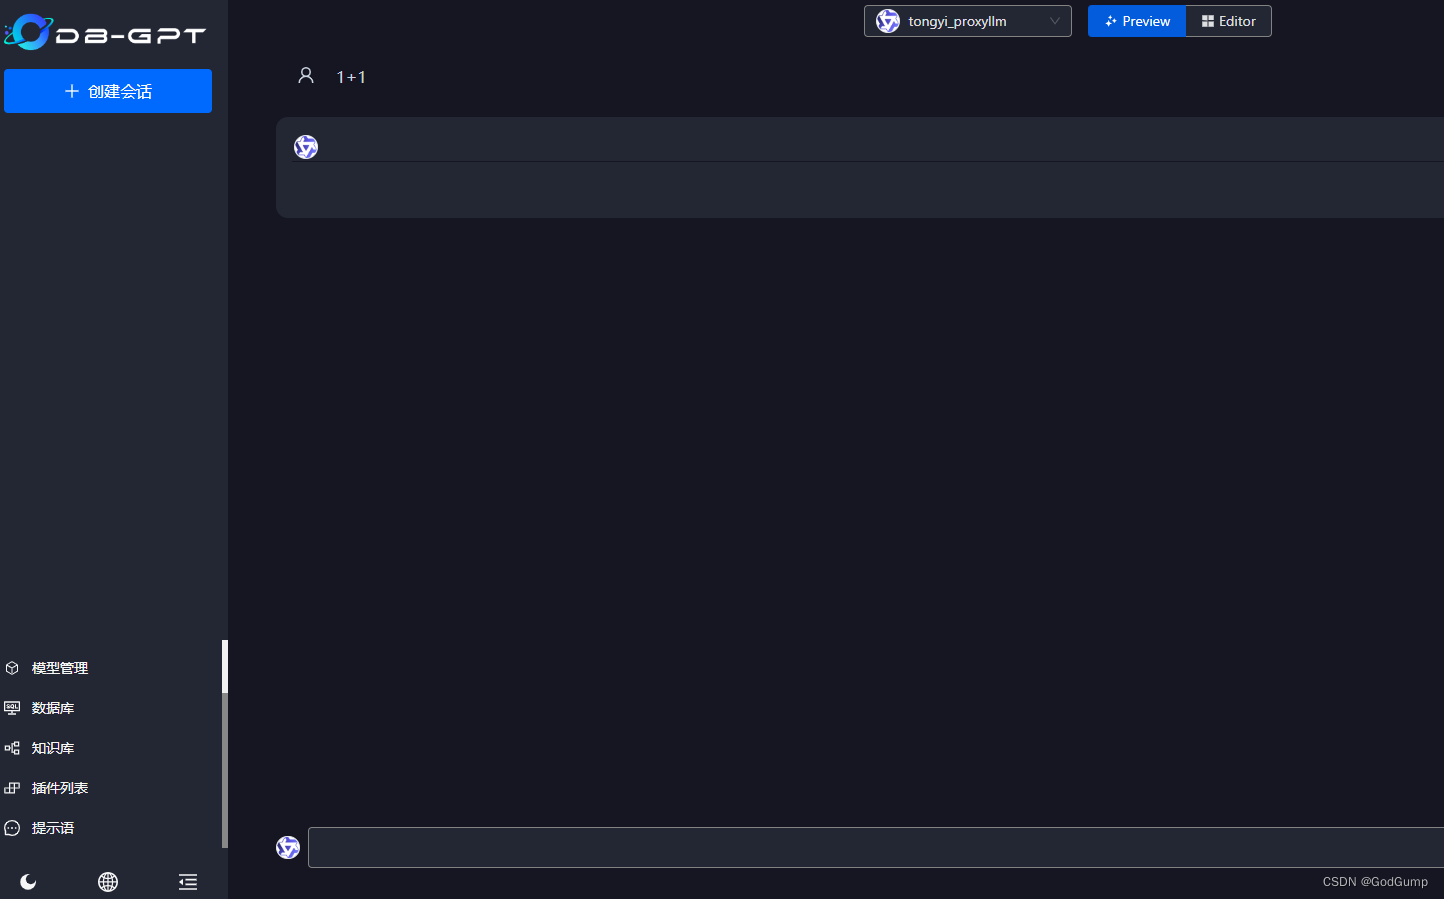Open 模型管理 model management page

(60, 668)
